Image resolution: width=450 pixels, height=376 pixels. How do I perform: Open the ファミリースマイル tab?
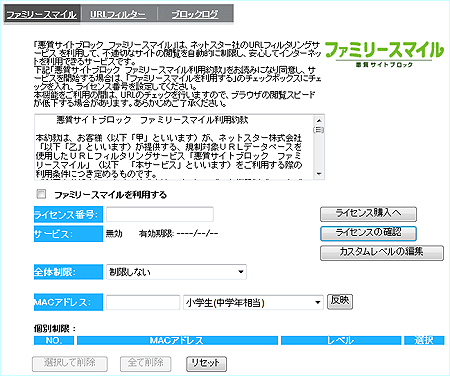(42, 14)
